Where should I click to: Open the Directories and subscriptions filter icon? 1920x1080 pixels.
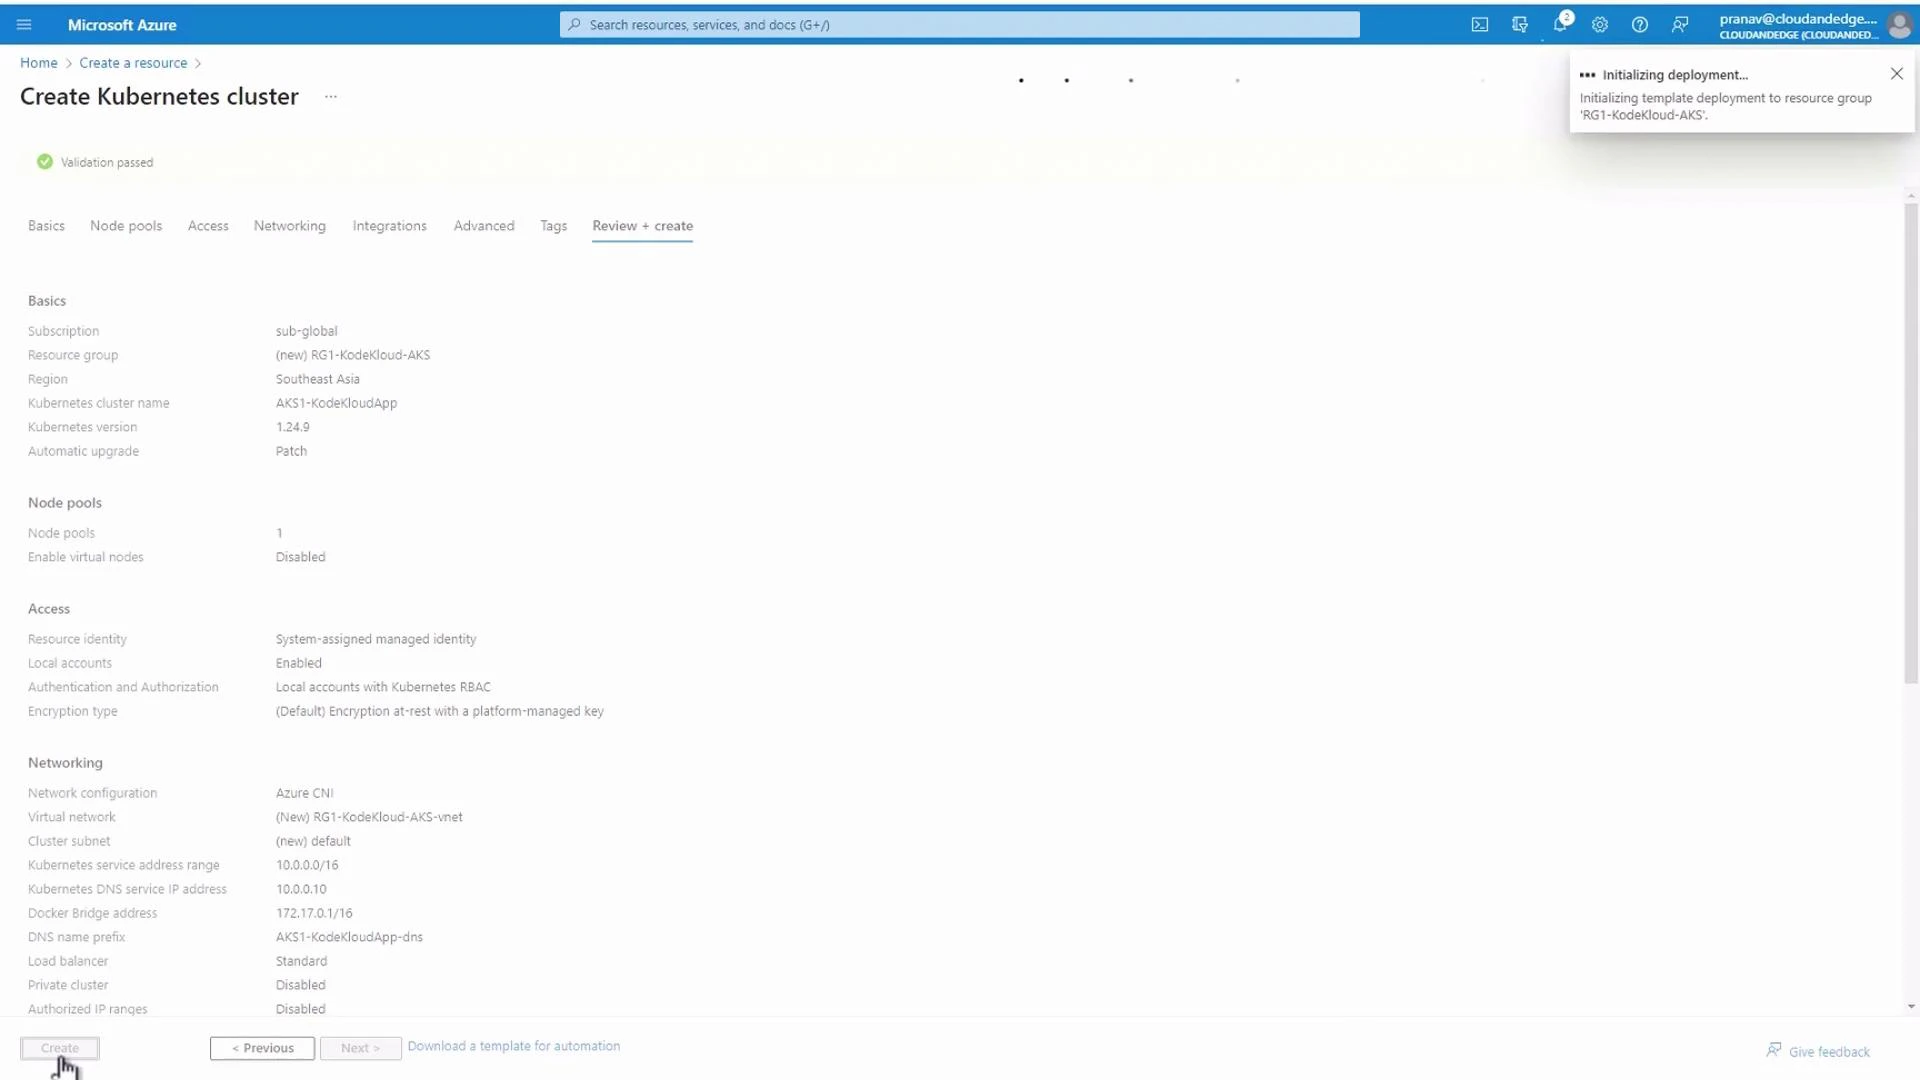pos(1519,24)
